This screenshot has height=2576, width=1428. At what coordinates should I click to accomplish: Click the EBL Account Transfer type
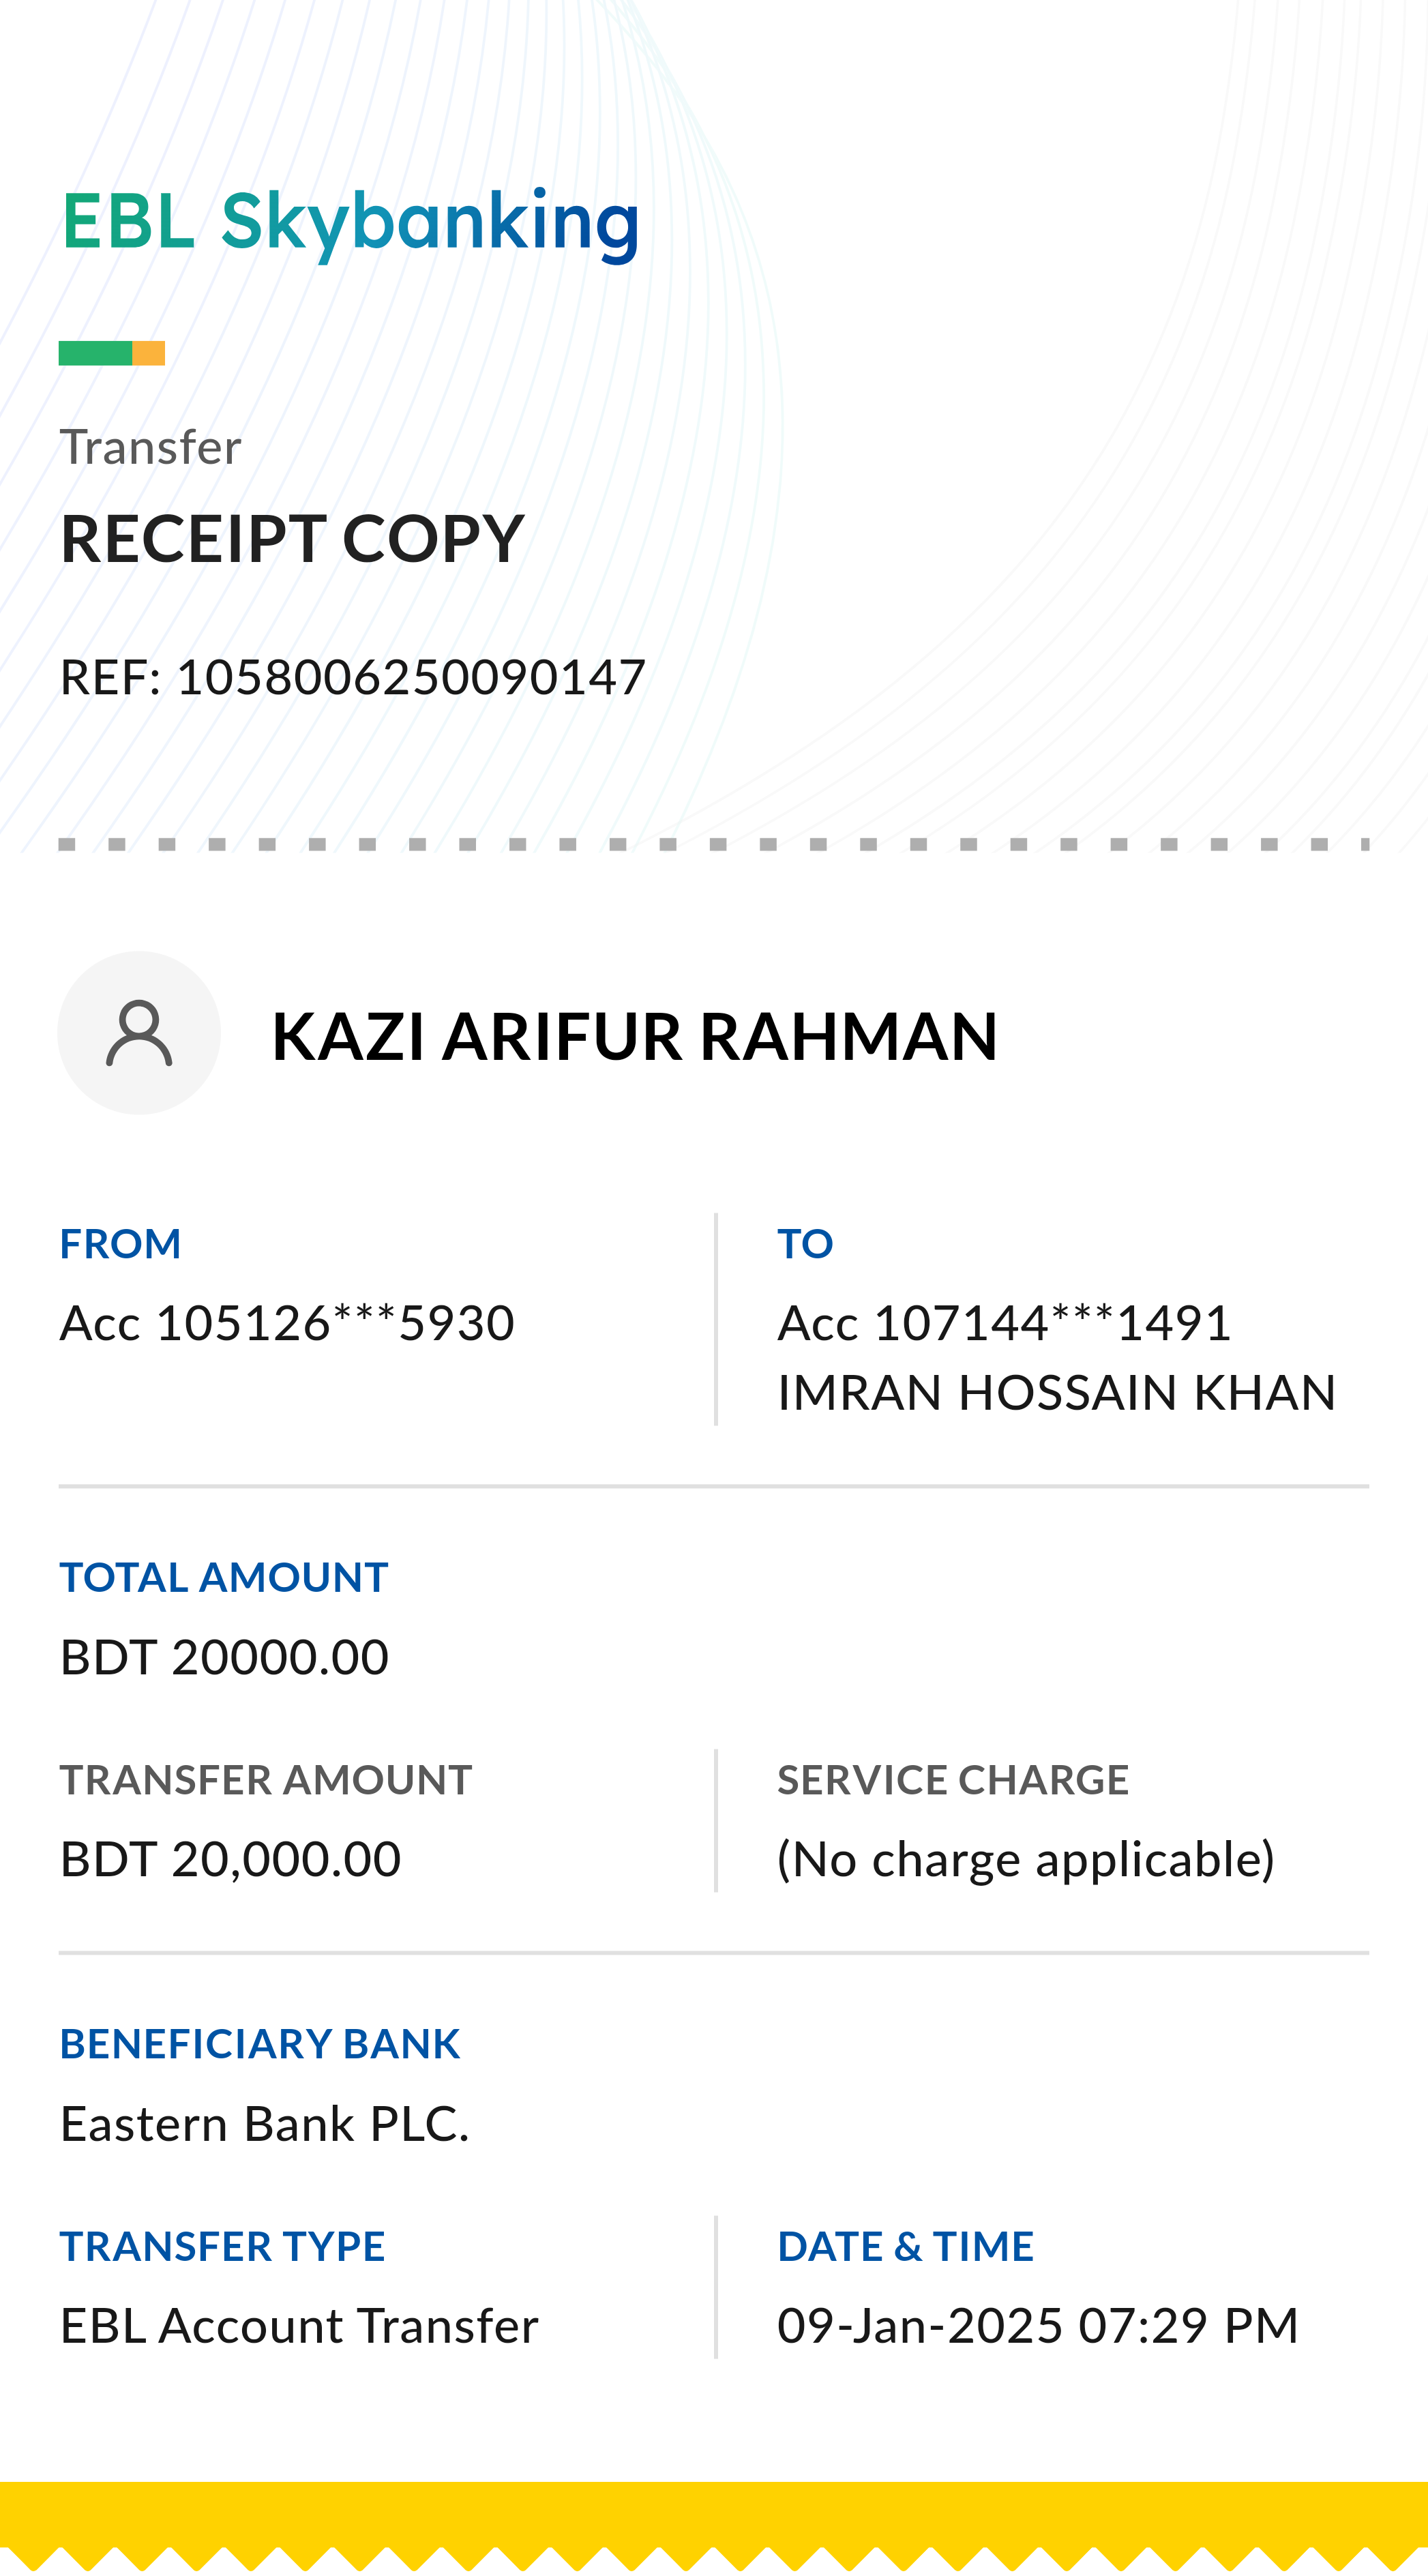click(299, 2326)
